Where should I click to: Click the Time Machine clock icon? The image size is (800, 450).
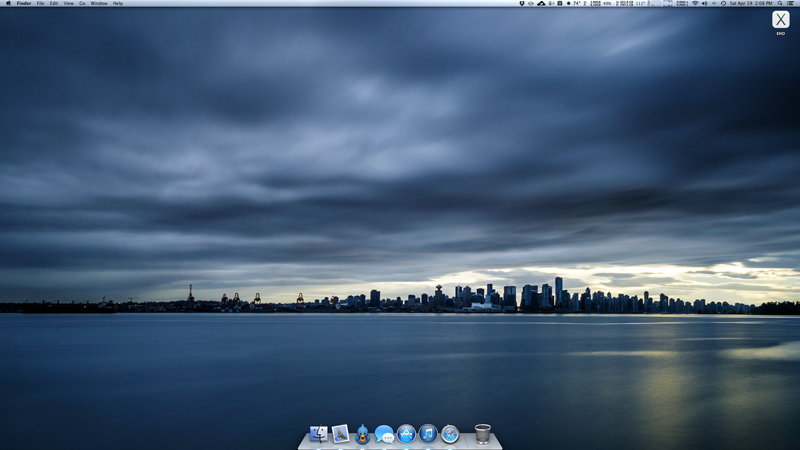pyautogui.click(x=723, y=3)
